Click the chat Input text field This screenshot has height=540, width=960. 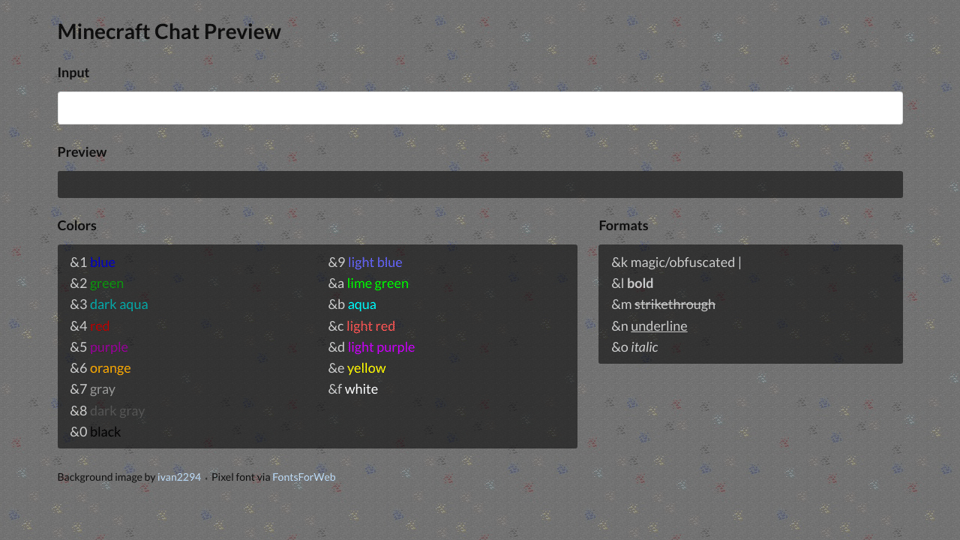480,108
